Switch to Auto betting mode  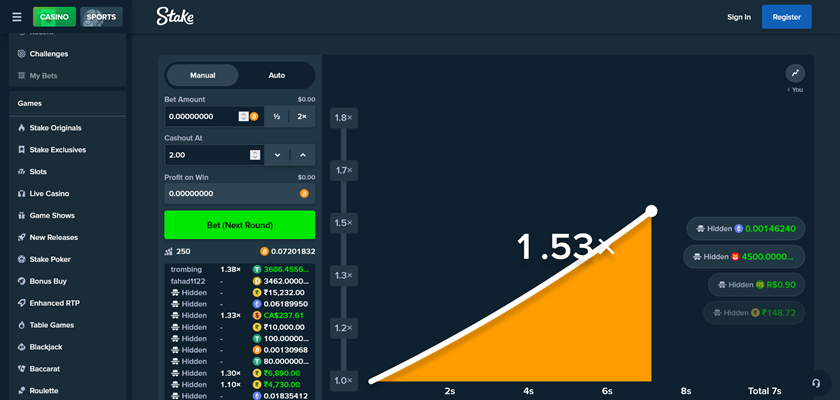[277, 75]
